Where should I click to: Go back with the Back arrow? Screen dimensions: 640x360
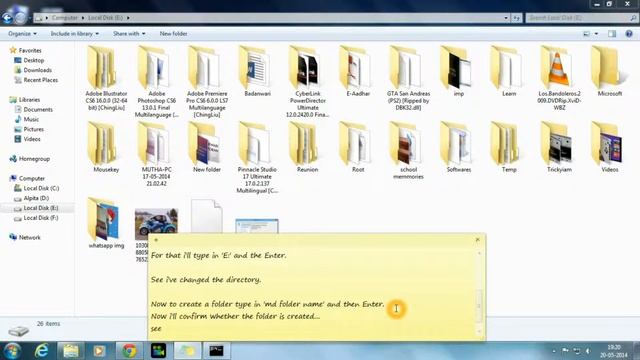pos(7,18)
